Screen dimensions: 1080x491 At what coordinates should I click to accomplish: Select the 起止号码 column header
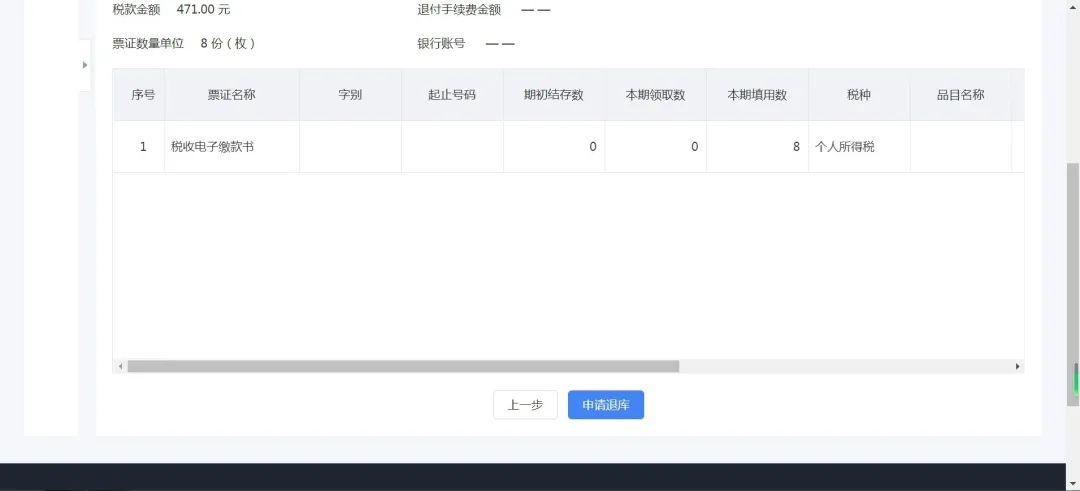pos(452,95)
